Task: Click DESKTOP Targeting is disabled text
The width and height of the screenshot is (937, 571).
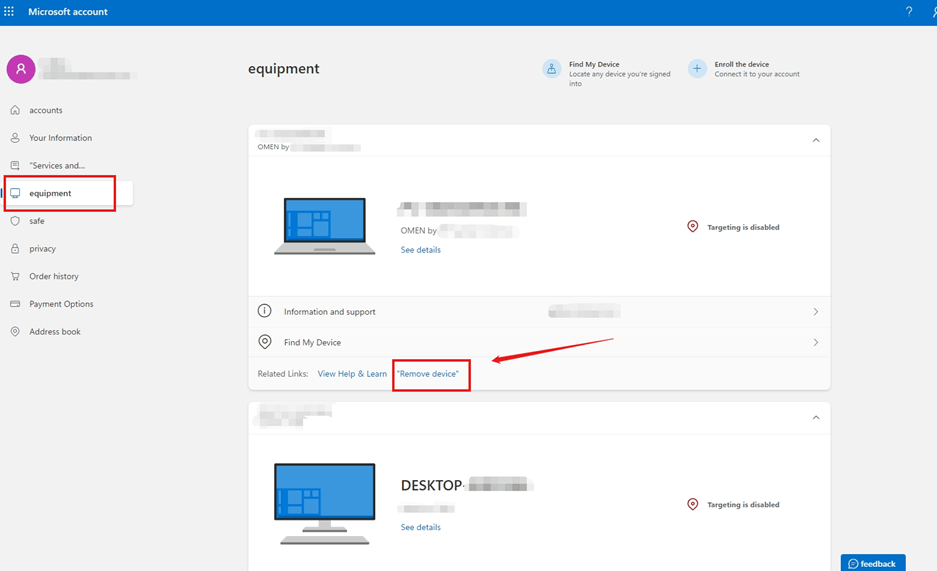Action: click(x=743, y=505)
